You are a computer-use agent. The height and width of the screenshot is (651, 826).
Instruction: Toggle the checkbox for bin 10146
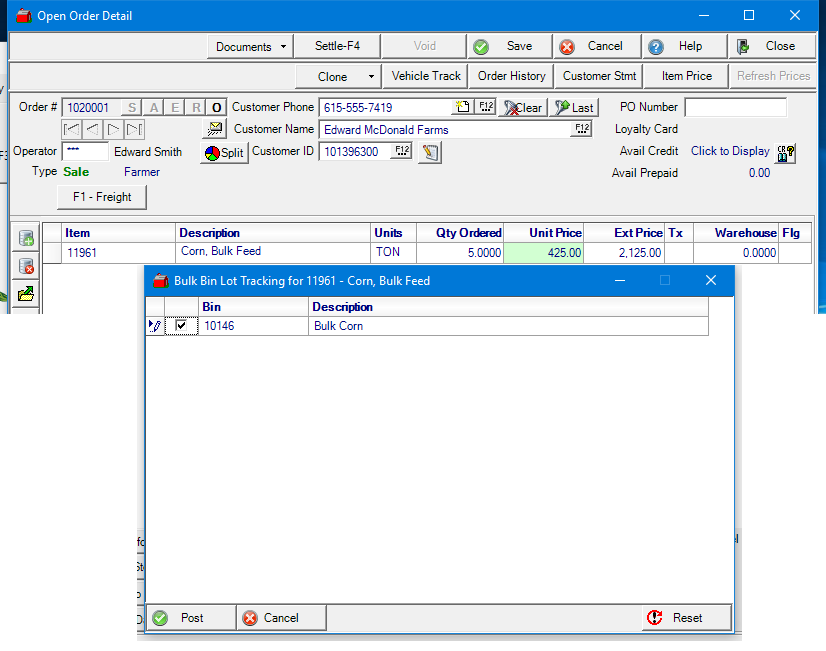181,326
